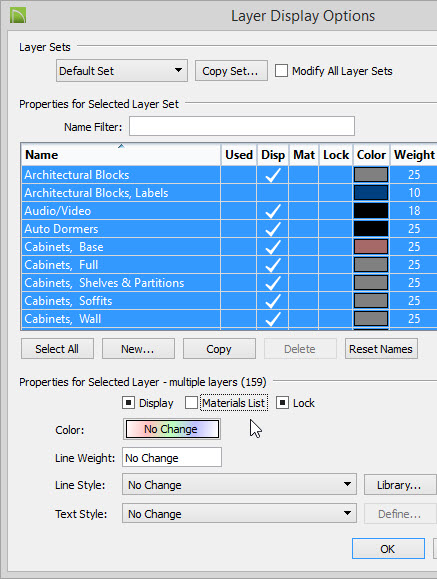Screen dimensions: 437x579
Task: Toggle Disp checkmark for Audio/Video layer
Action: pyautogui.click(x=273, y=211)
